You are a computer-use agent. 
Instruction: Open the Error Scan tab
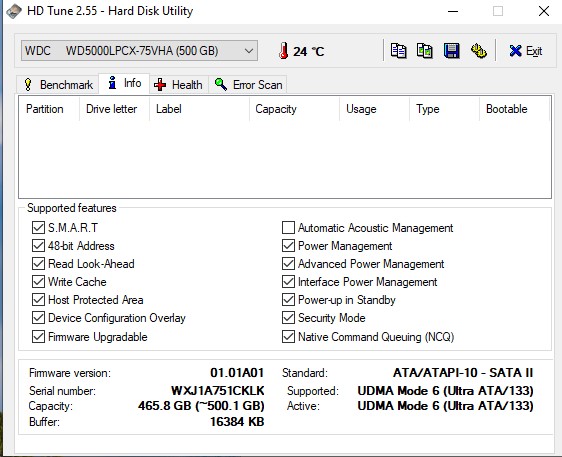[x=248, y=85]
